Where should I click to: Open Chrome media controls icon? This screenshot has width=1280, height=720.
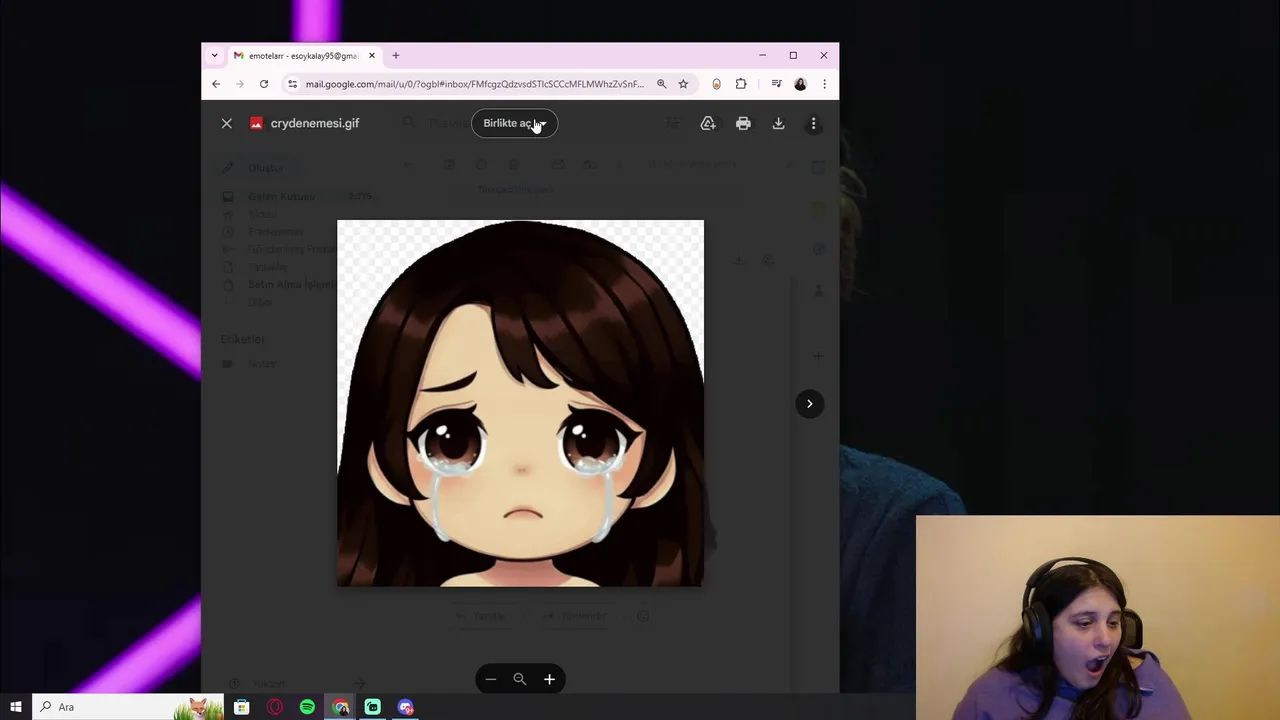[776, 84]
